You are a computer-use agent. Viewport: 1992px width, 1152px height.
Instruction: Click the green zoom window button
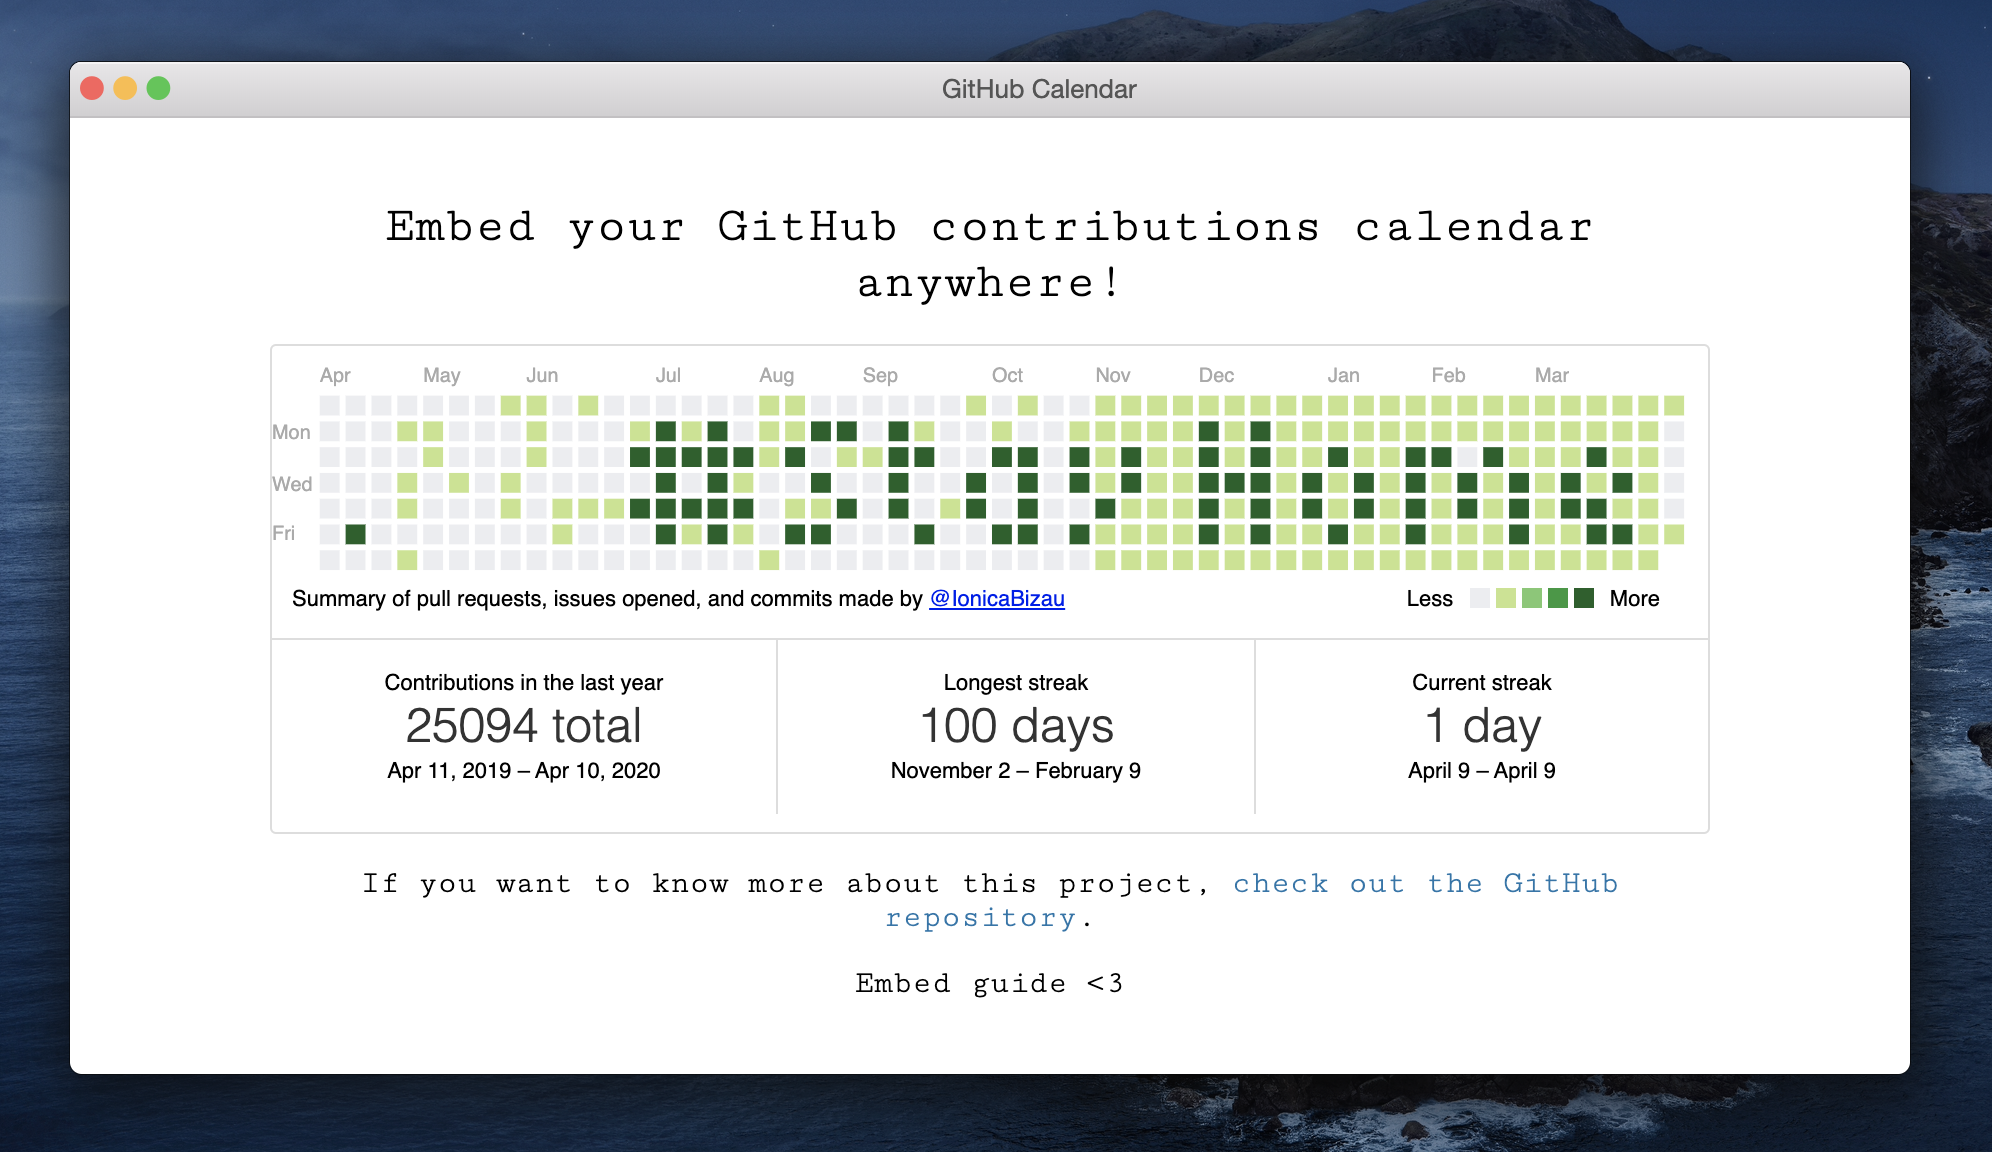pyautogui.click(x=158, y=88)
